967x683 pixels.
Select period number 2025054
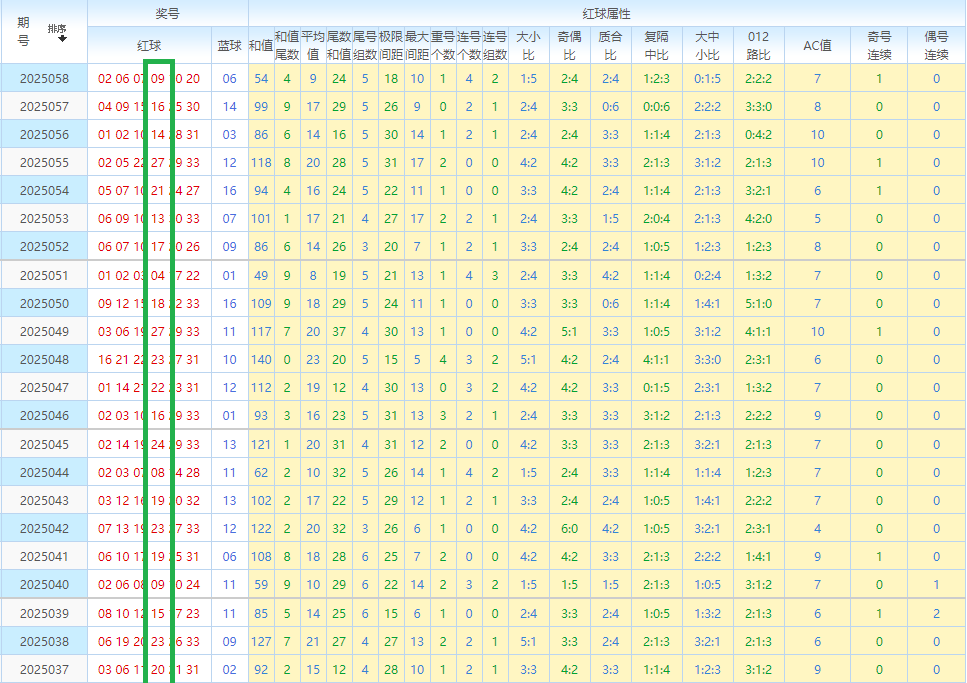point(44,190)
